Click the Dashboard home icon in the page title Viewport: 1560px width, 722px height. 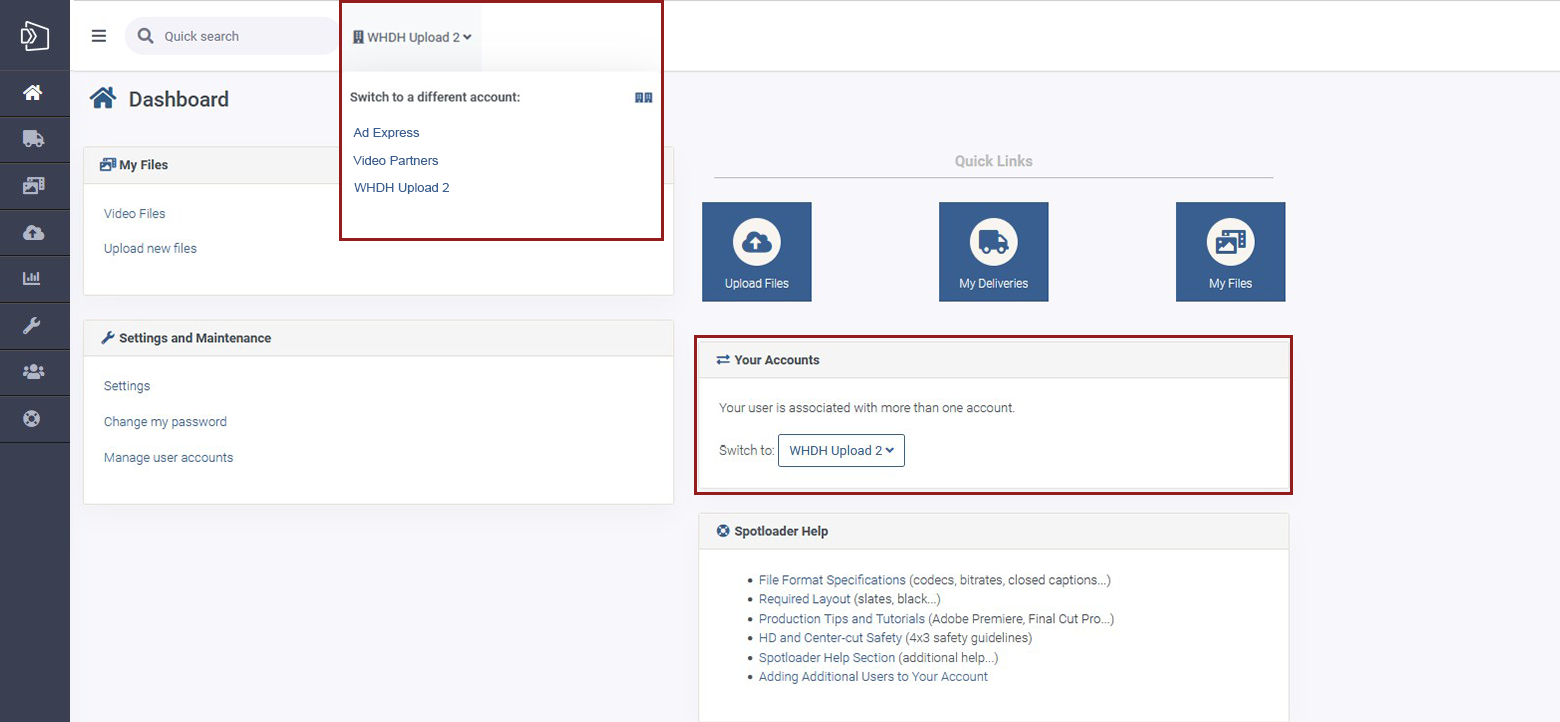[x=103, y=98]
